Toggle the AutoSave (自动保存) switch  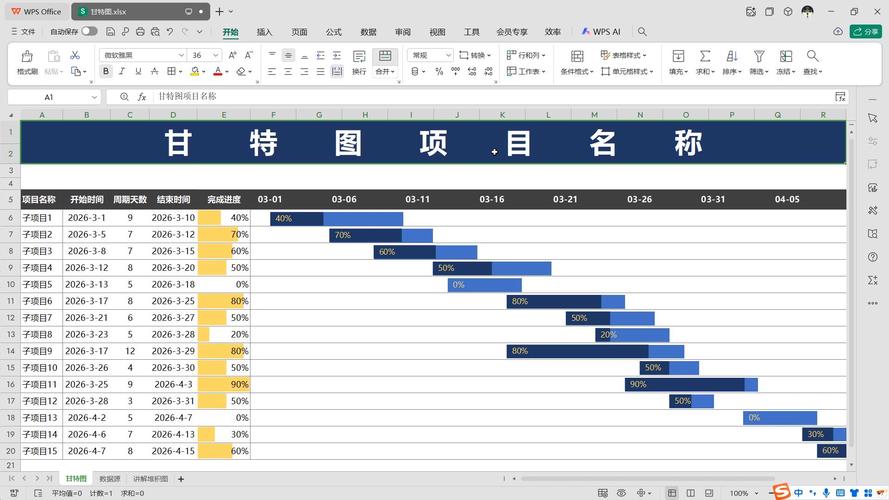click(89, 31)
